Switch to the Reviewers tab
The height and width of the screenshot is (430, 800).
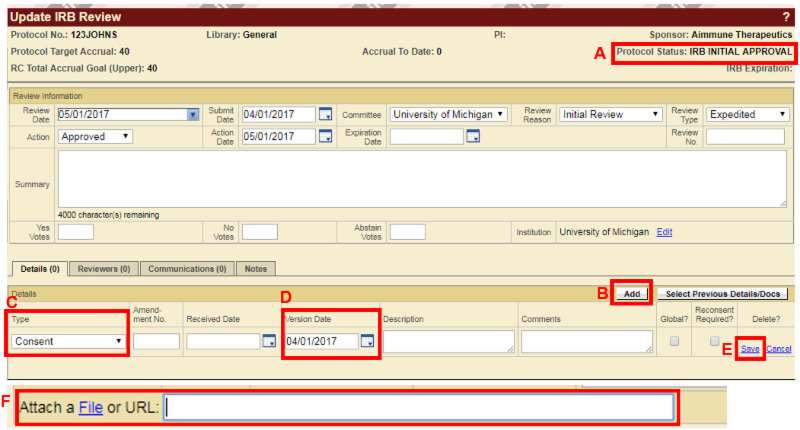click(x=105, y=269)
